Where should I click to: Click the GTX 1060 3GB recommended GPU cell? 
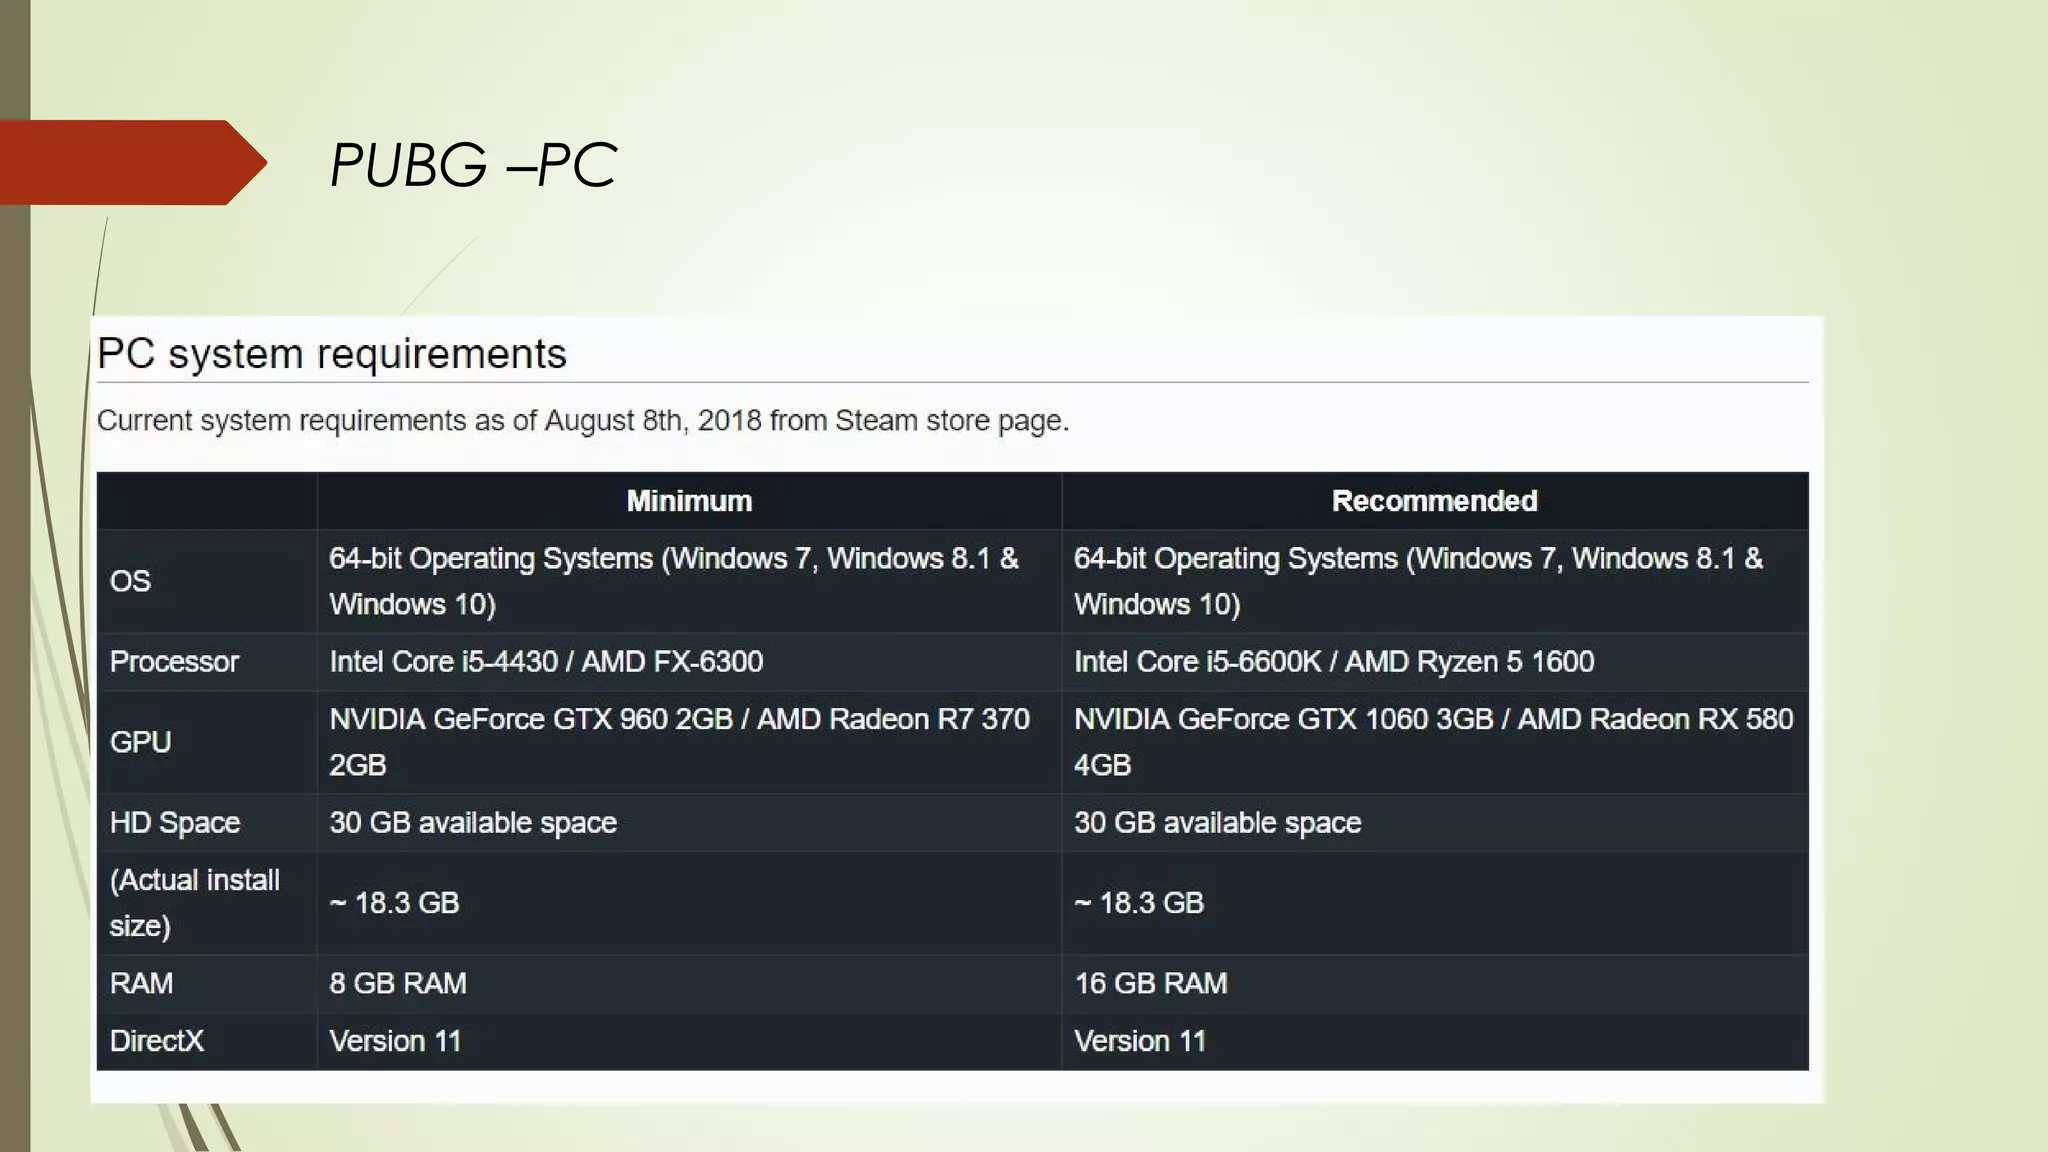1432,741
